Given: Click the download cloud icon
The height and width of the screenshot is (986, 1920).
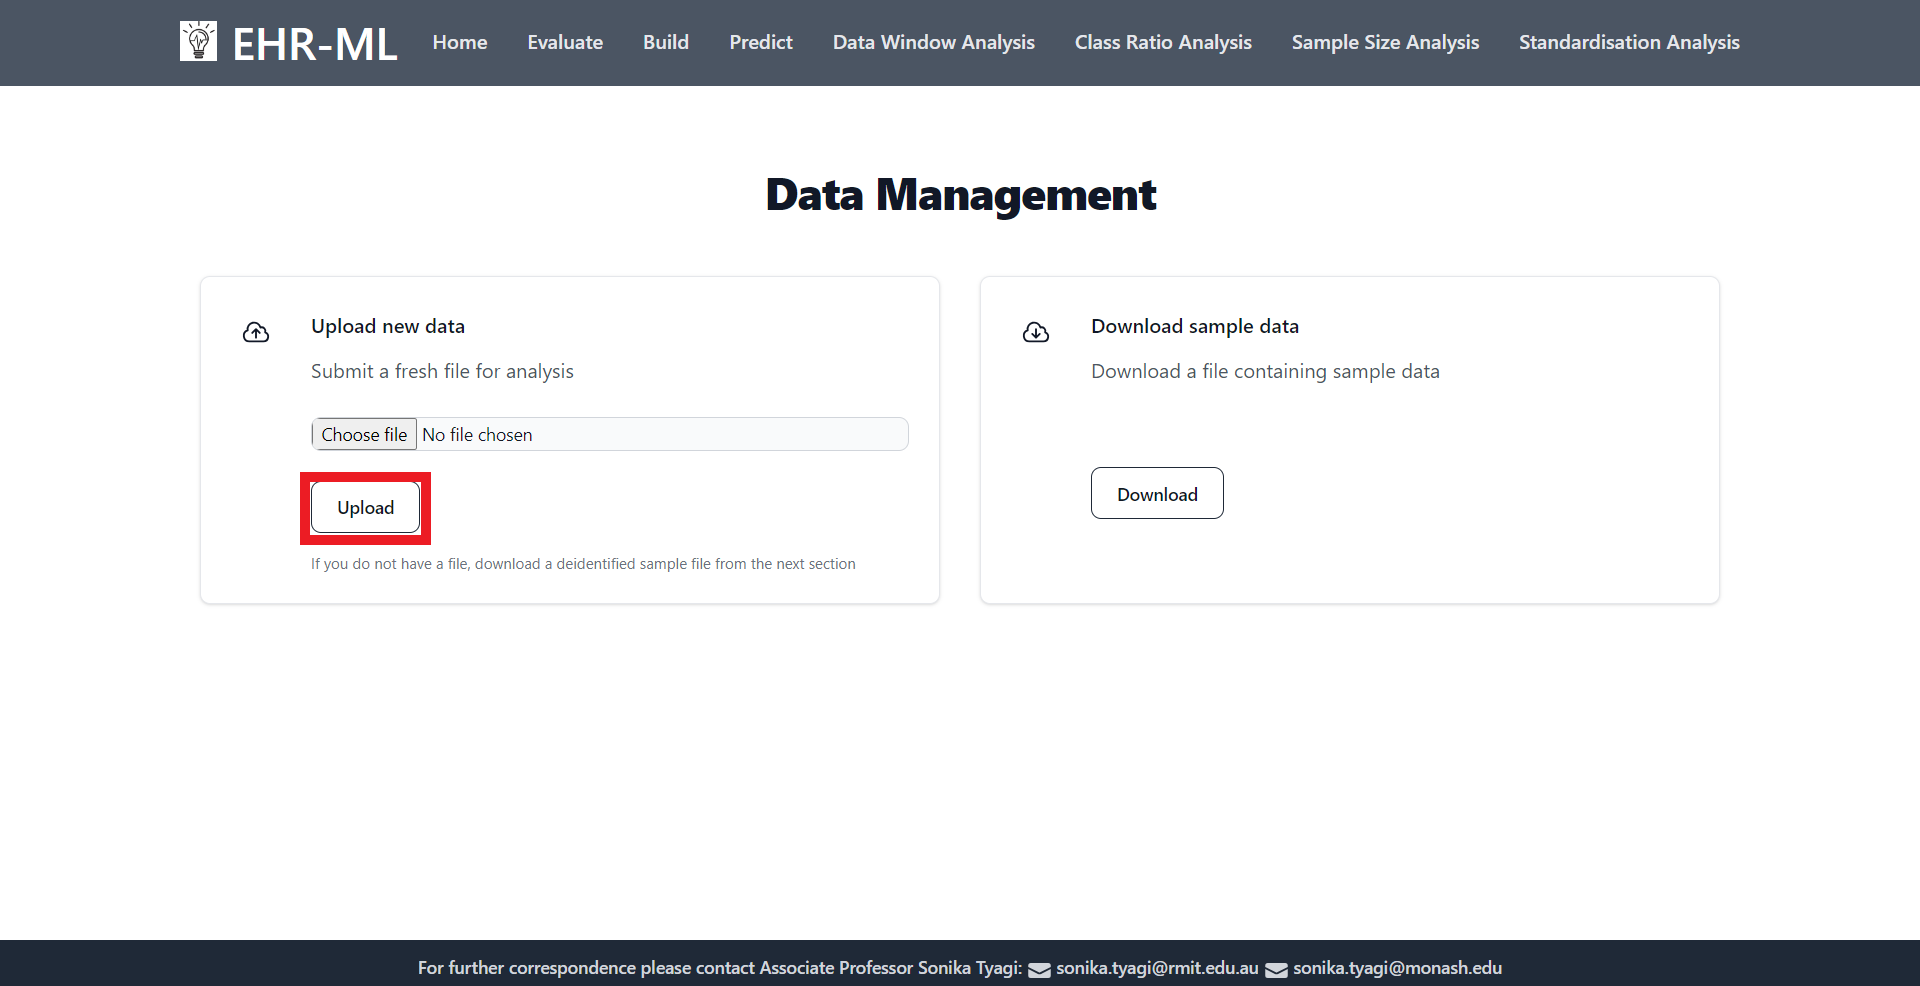Looking at the screenshot, I should tap(1036, 332).
